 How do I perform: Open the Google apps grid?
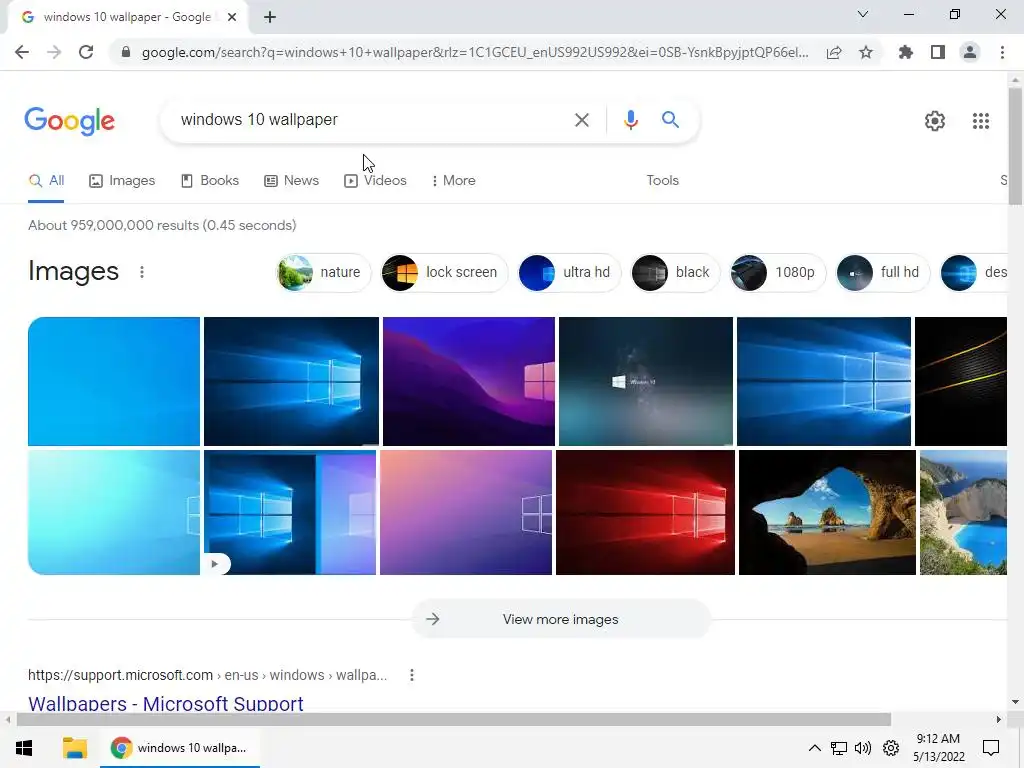pyautogui.click(x=980, y=121)
